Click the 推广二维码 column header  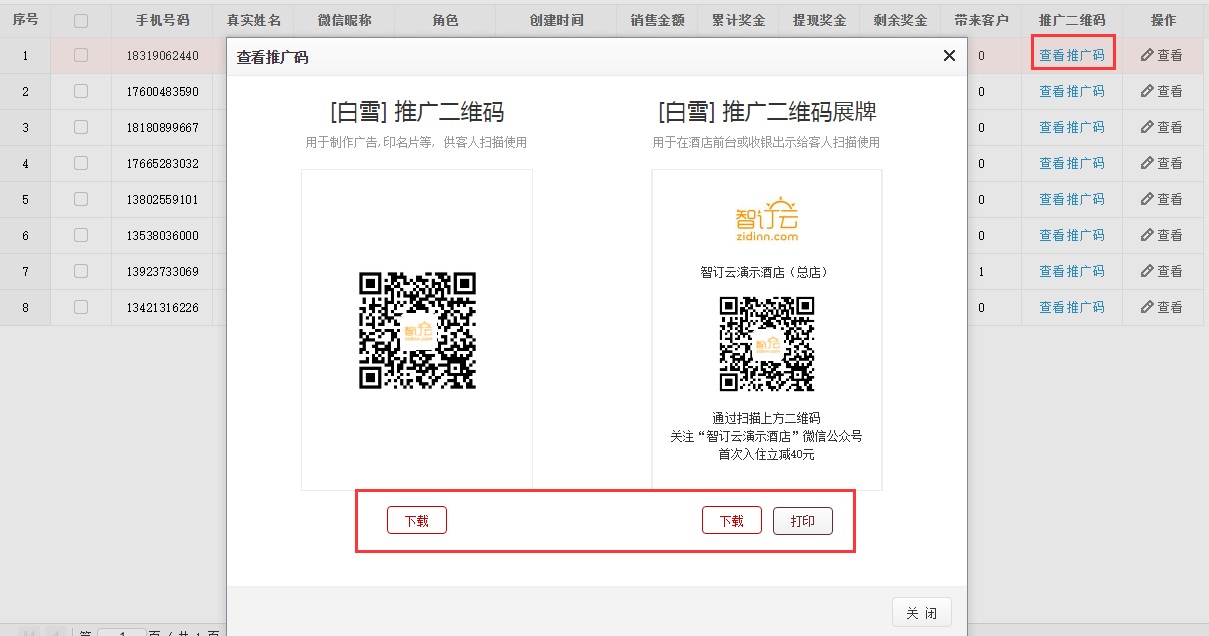click(1072, 20)
